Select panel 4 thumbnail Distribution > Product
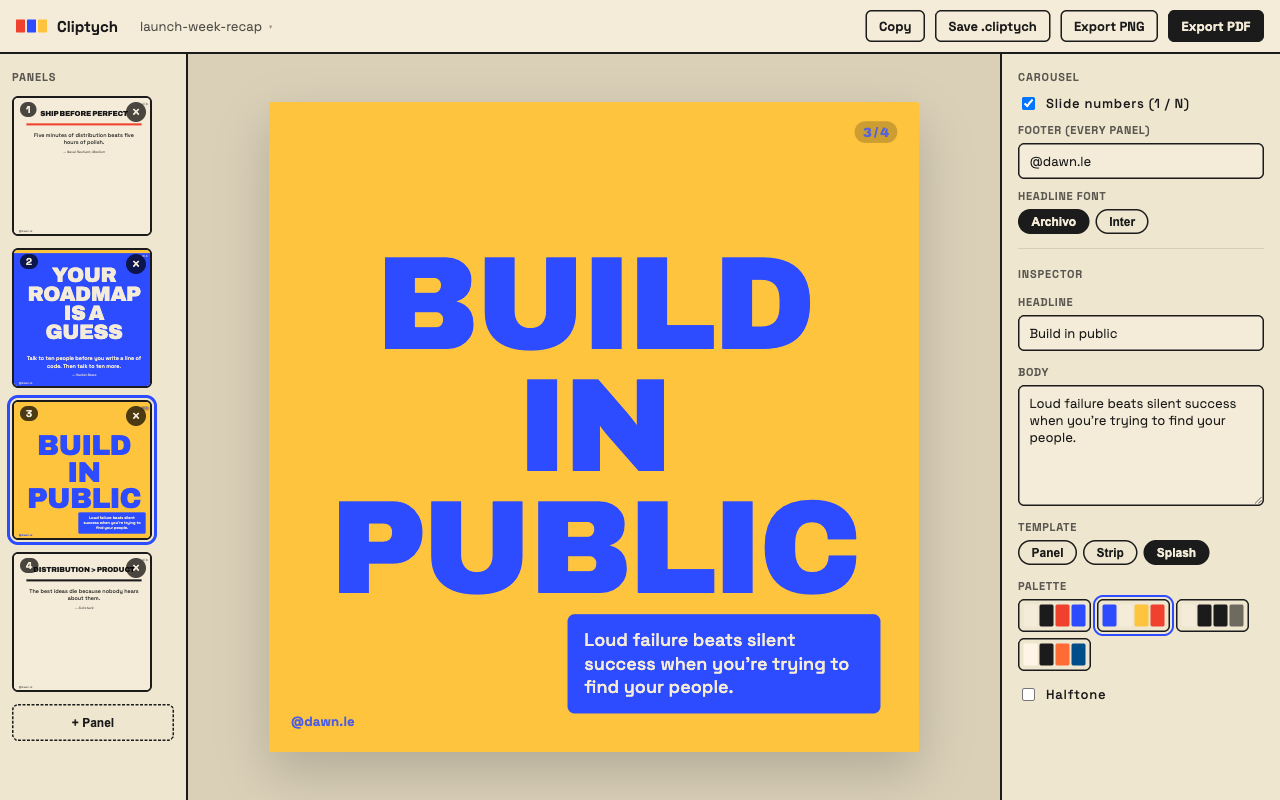 point(82,622)
